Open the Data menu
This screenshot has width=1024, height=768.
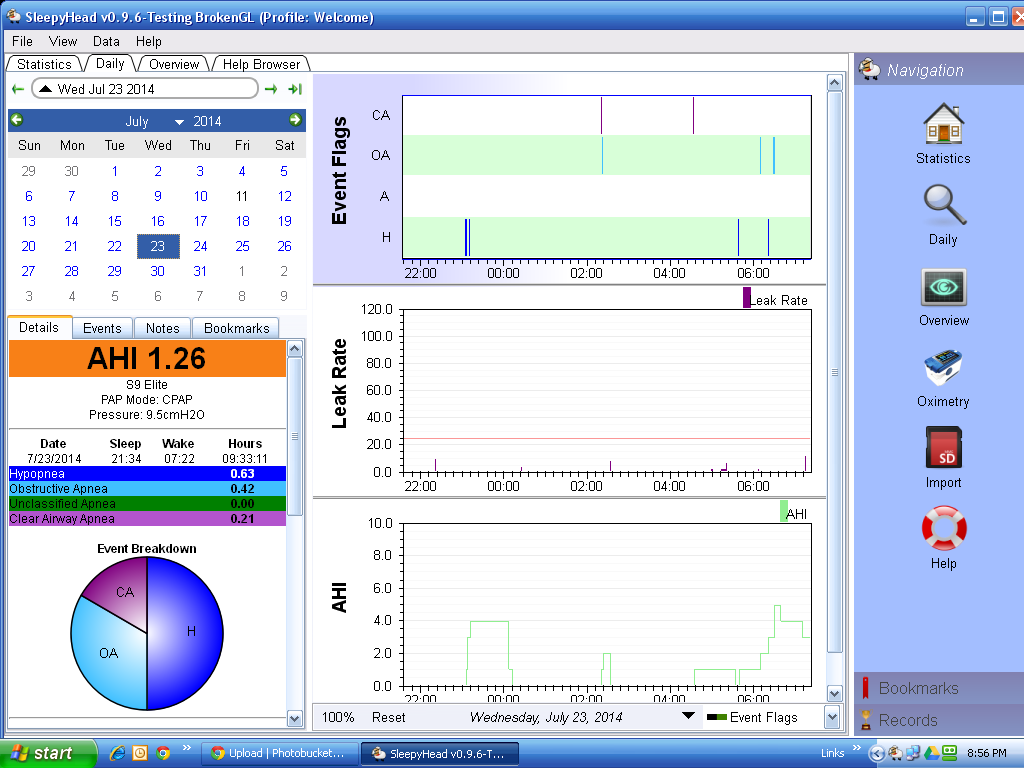[106, 41]
